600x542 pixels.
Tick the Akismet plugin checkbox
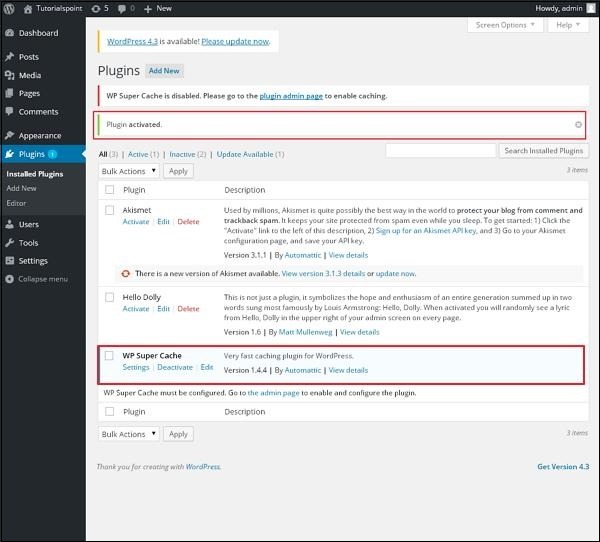click(x=110, y=210)
